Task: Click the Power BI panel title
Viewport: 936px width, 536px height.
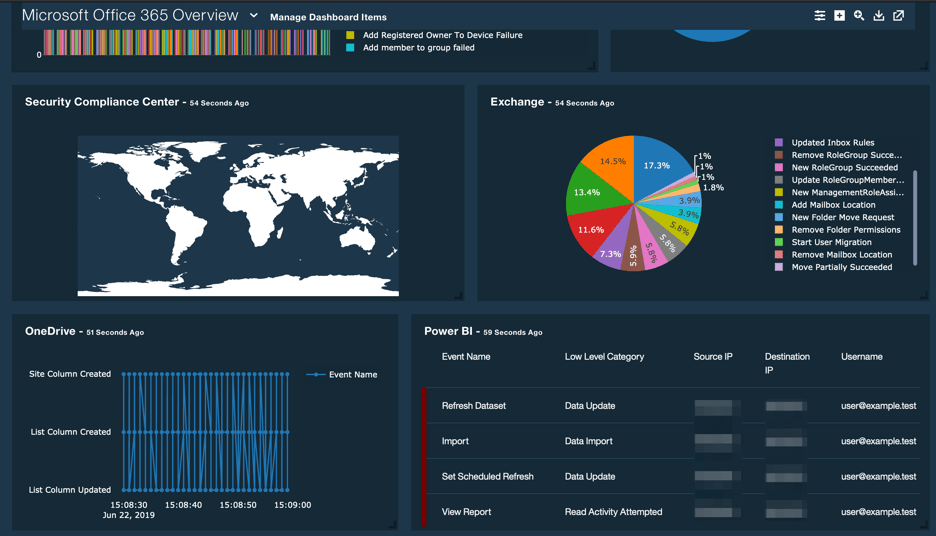Action: (x=448, y=331)
